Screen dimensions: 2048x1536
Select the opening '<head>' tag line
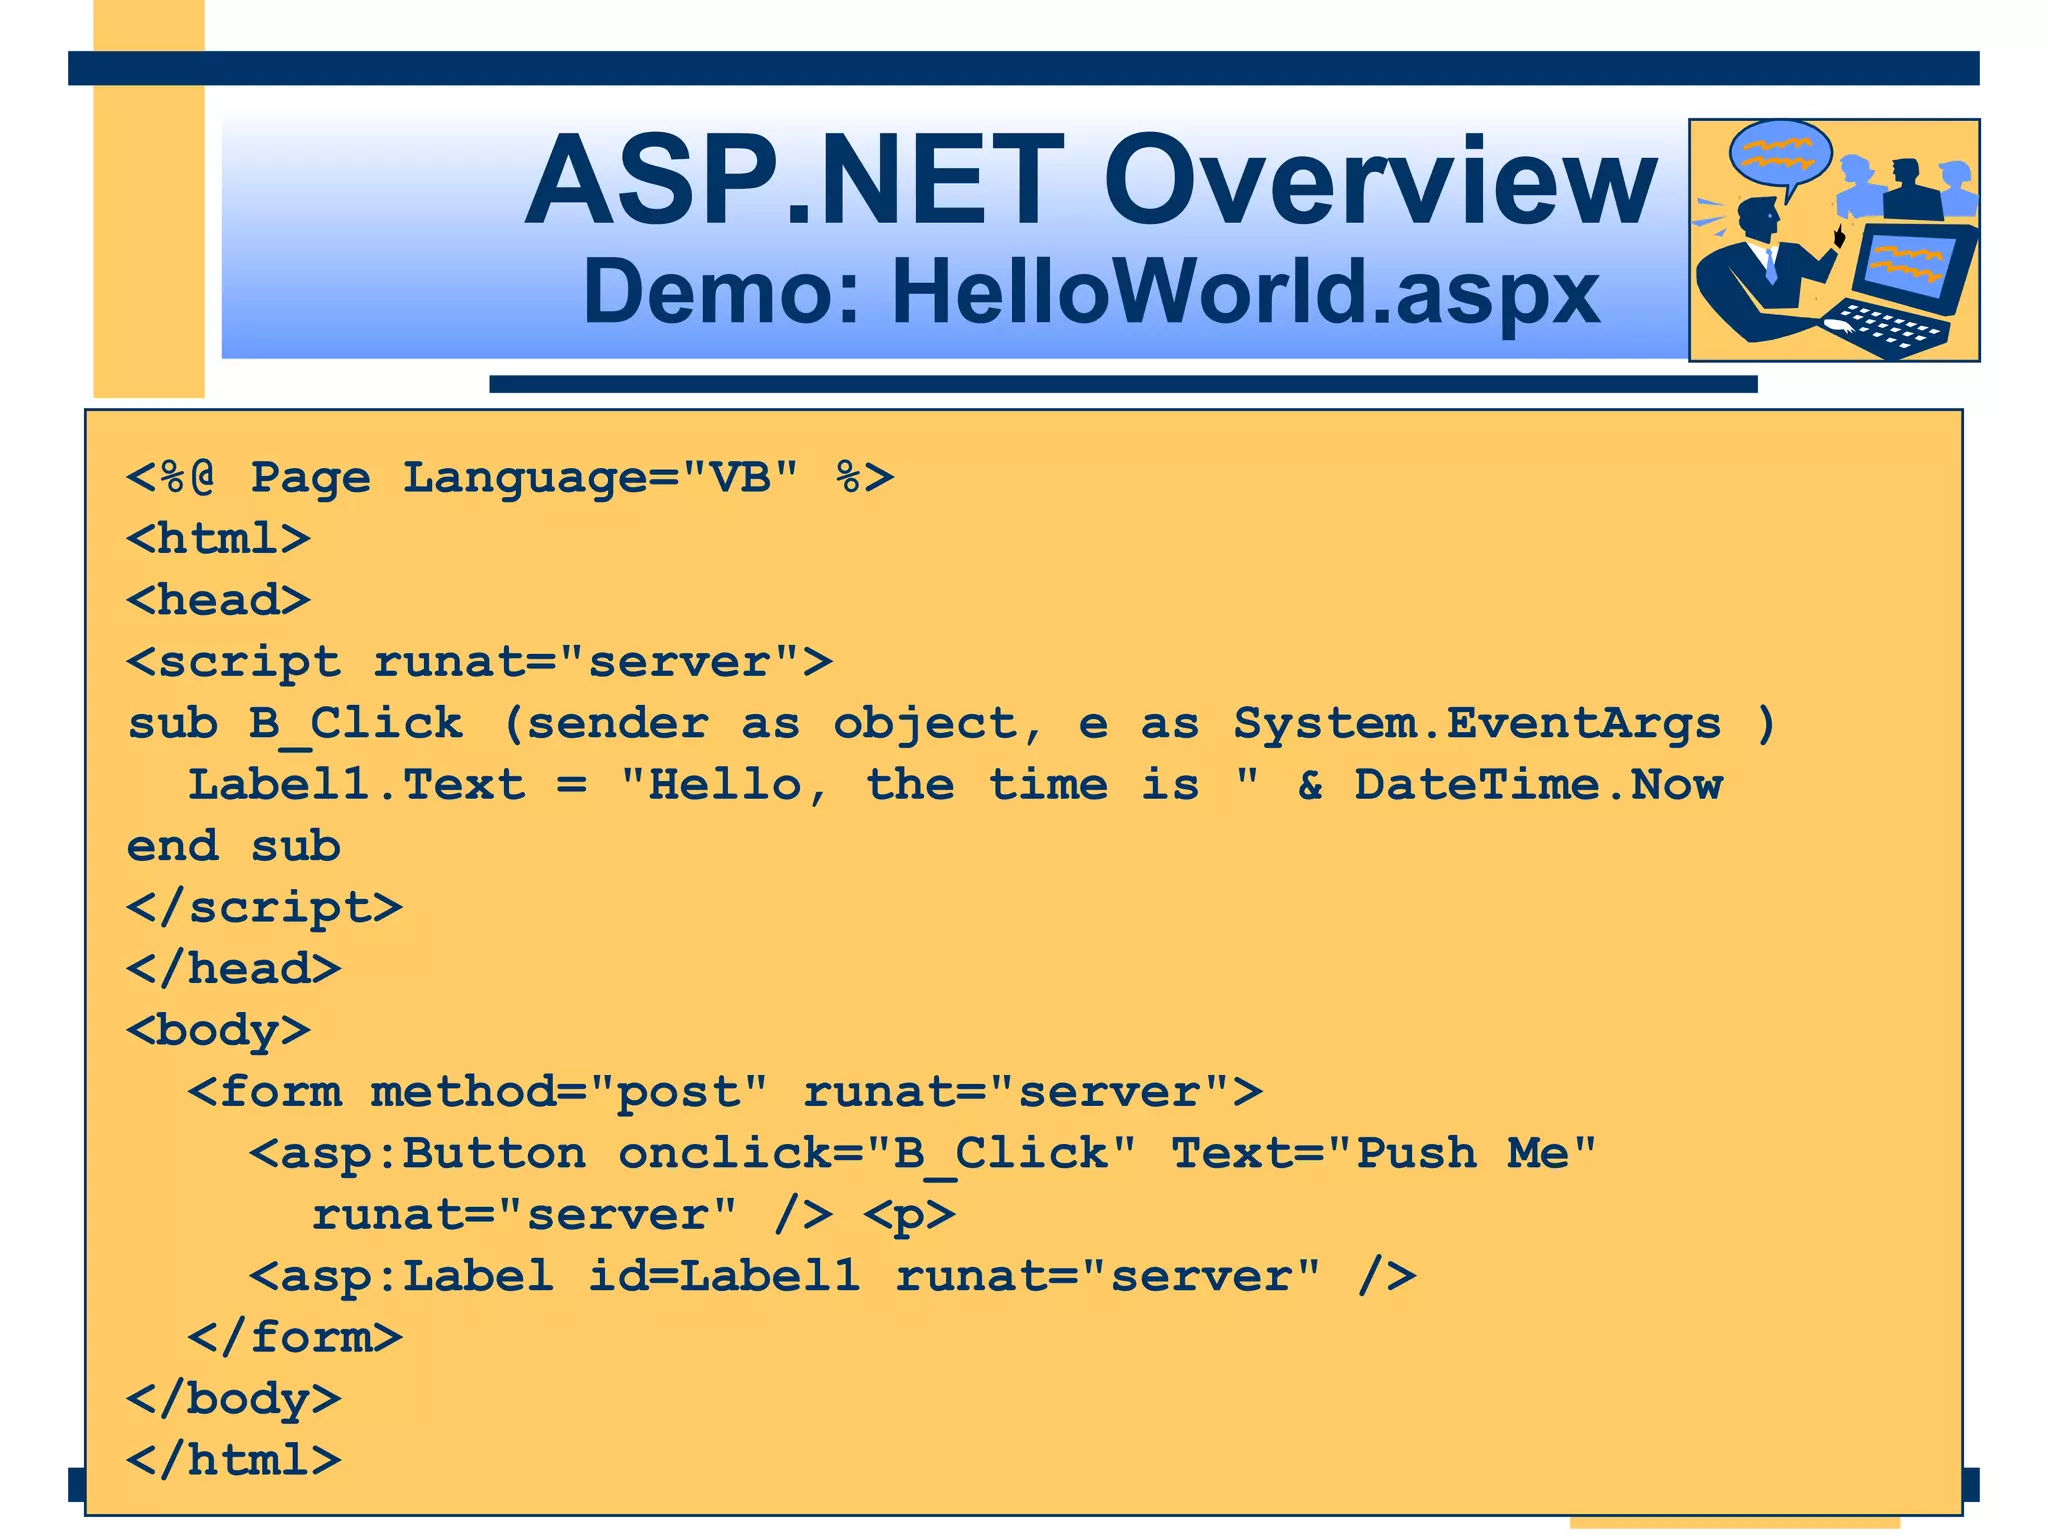pos(218,600)
